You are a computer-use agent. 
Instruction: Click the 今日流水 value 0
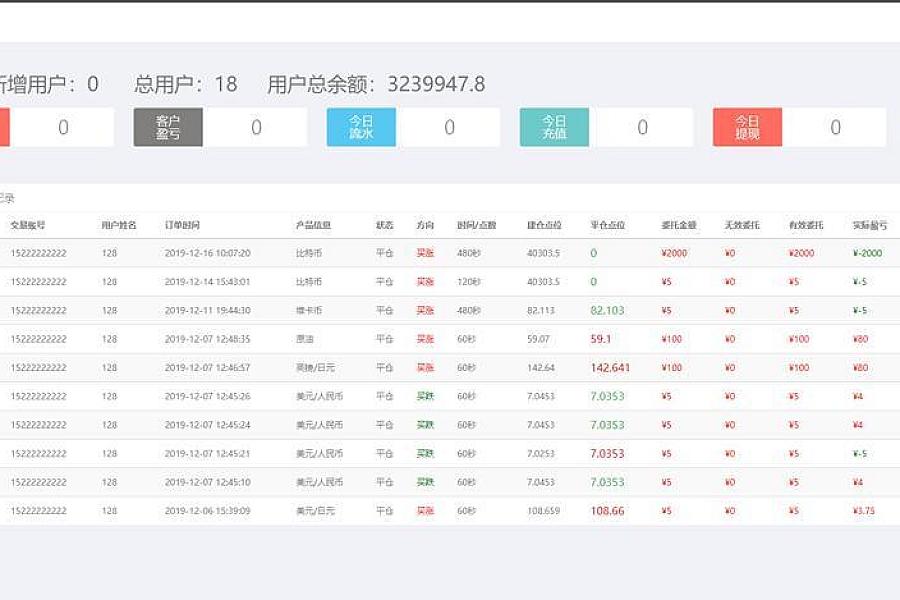[x=449, y=127]
